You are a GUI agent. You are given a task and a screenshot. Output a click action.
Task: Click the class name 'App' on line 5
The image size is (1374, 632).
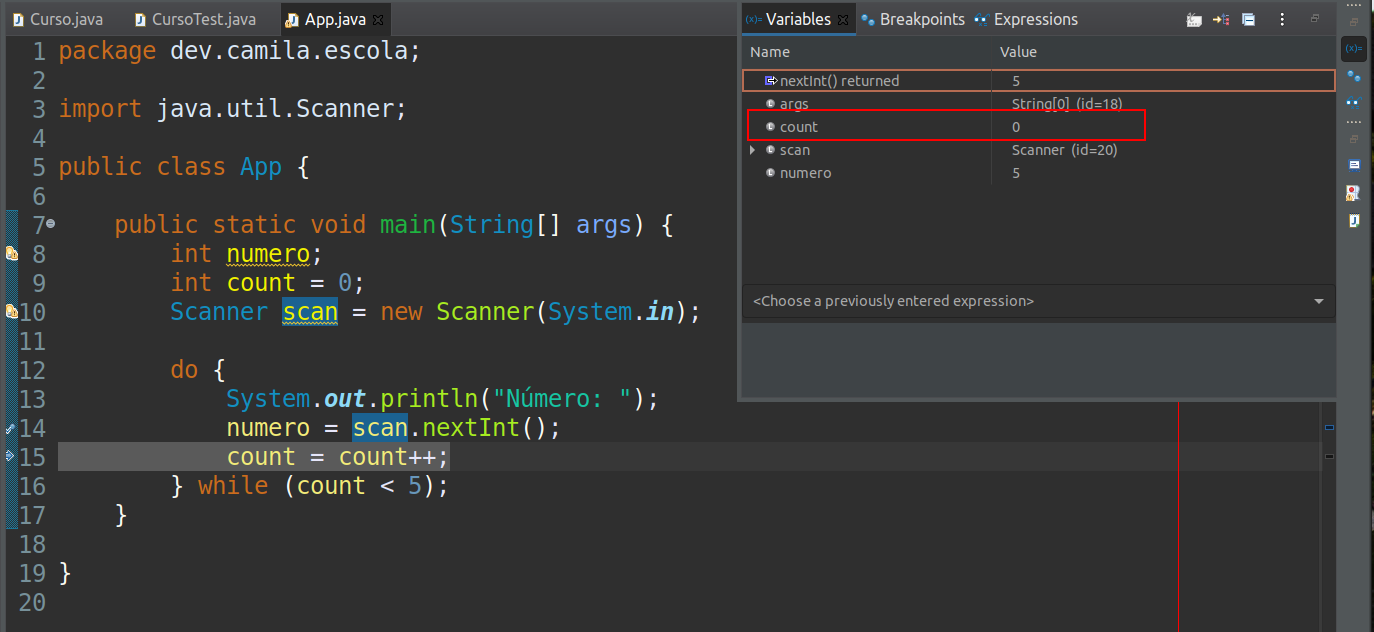(261, 167)
